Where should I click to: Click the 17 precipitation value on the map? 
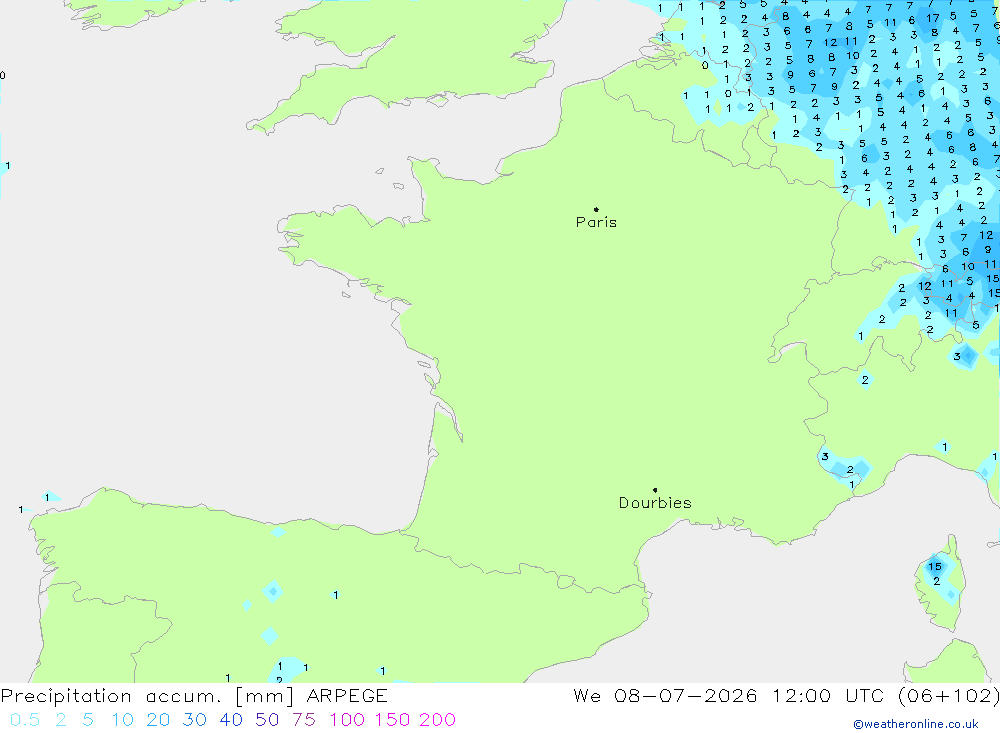pos(932,18)
